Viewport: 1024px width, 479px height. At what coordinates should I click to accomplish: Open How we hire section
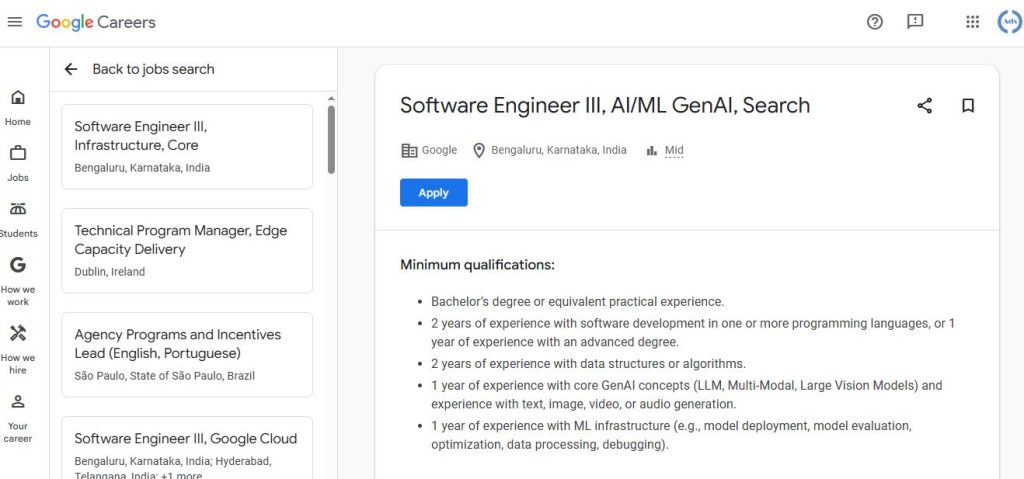tap(18, 346)
